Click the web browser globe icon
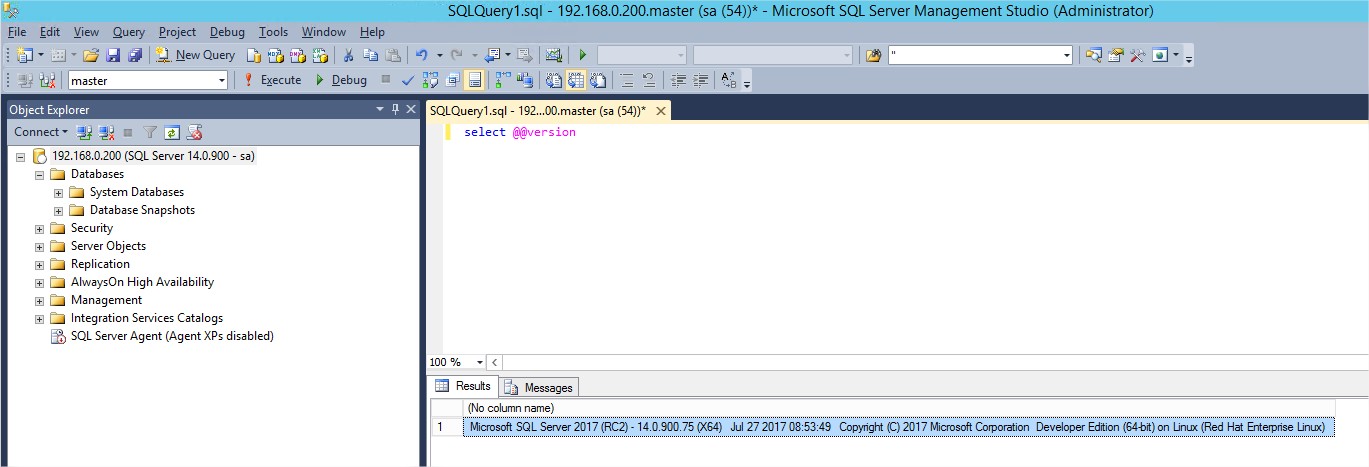Image resolution: width=1369 pixels, height=467 pixels. [1160, 55]
